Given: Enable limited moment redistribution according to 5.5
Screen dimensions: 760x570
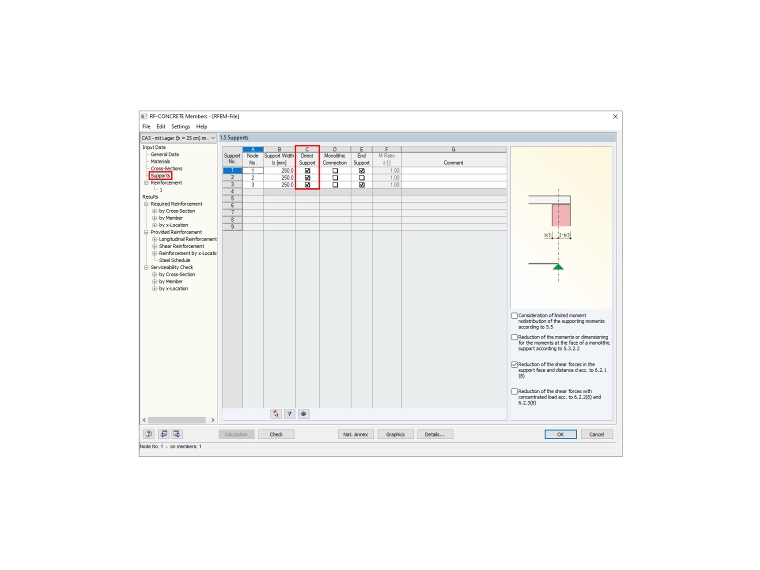Looking at the screenshot, I should (x=515, y=316).
